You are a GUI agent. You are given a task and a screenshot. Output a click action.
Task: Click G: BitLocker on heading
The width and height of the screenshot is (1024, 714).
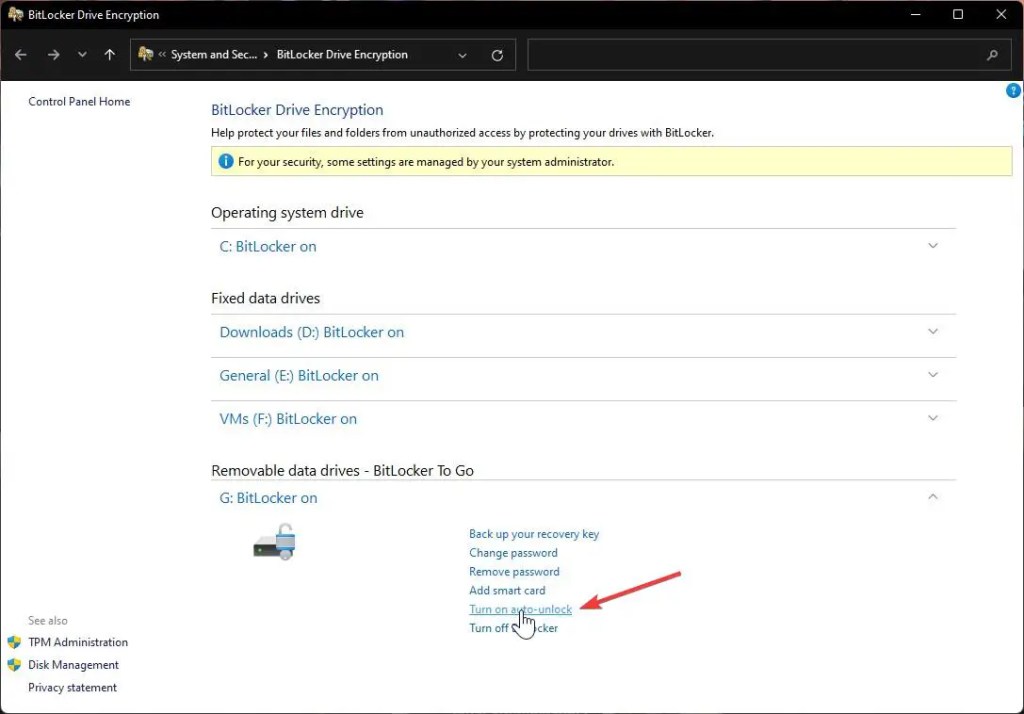tap(268, 498)
